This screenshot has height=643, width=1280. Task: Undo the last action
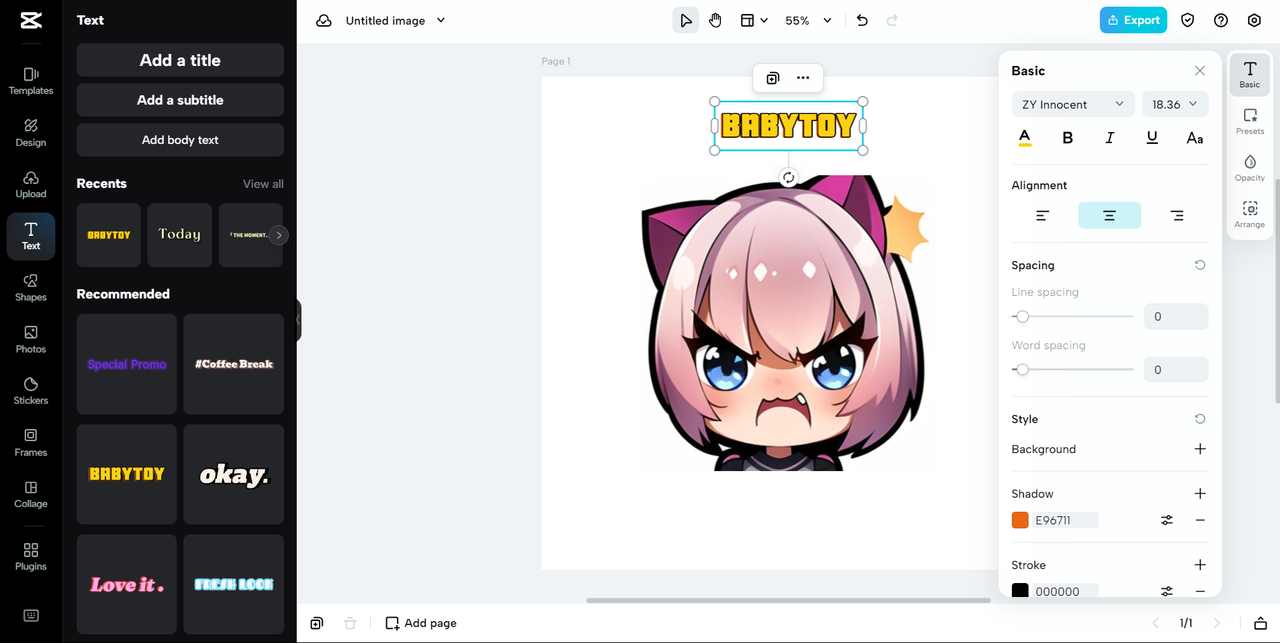tap(862, 20)
